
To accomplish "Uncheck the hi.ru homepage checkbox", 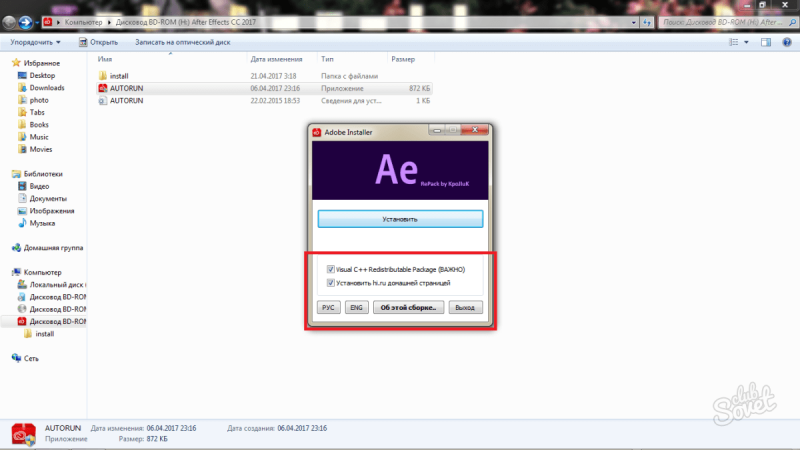I will coord(331,282).
